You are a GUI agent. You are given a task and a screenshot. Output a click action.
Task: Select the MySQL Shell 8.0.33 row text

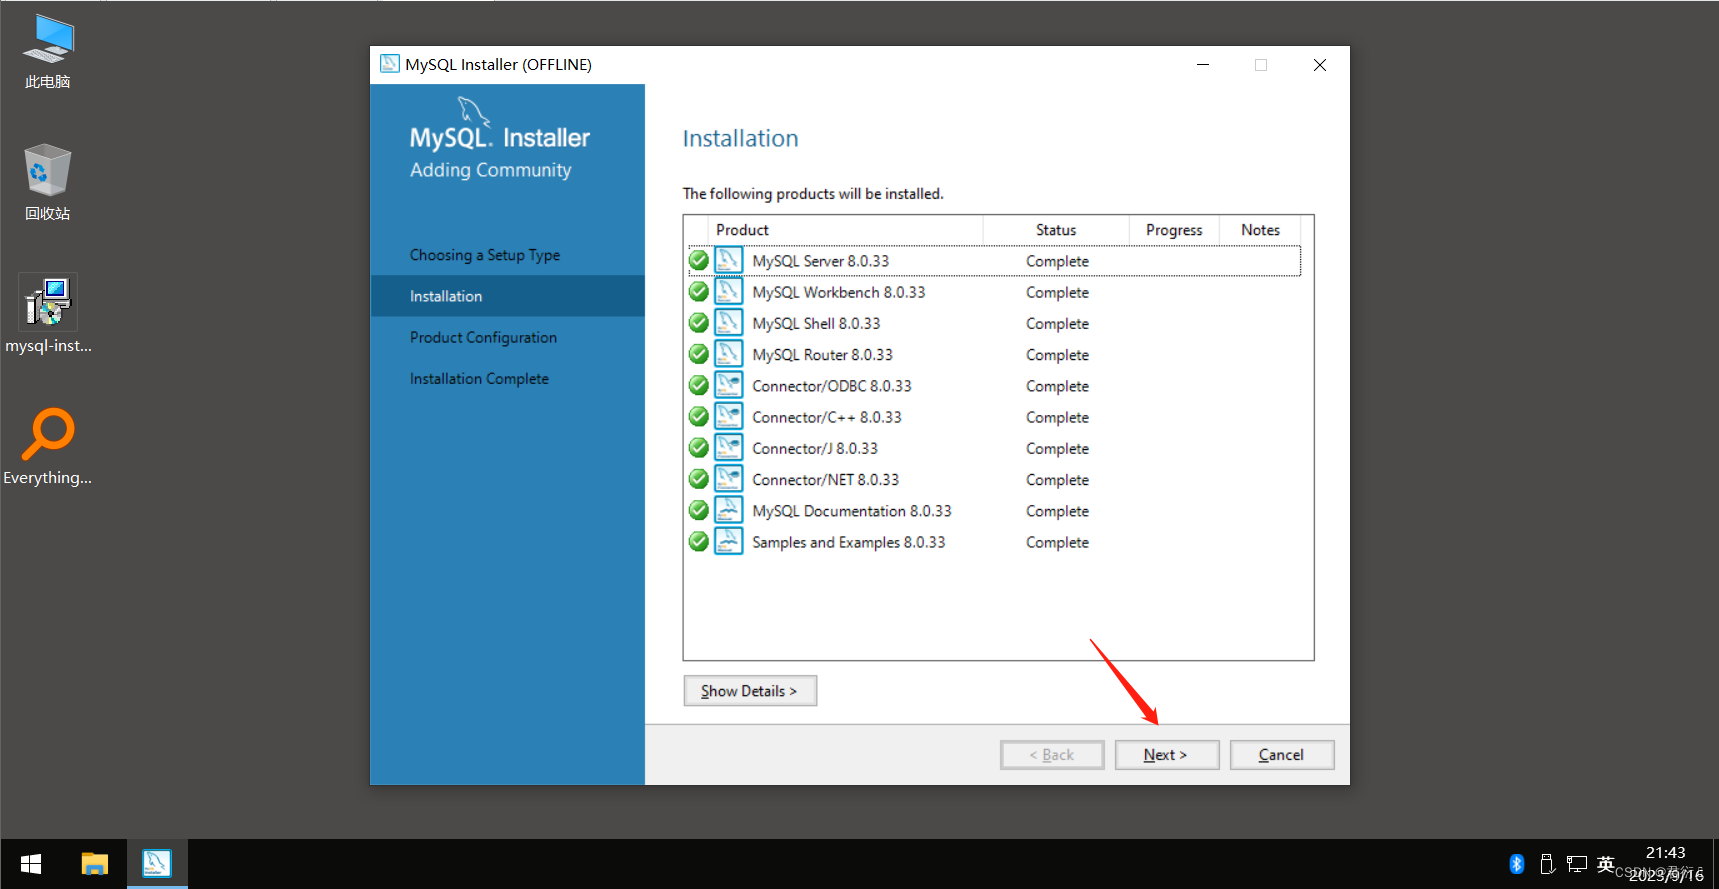816,323
